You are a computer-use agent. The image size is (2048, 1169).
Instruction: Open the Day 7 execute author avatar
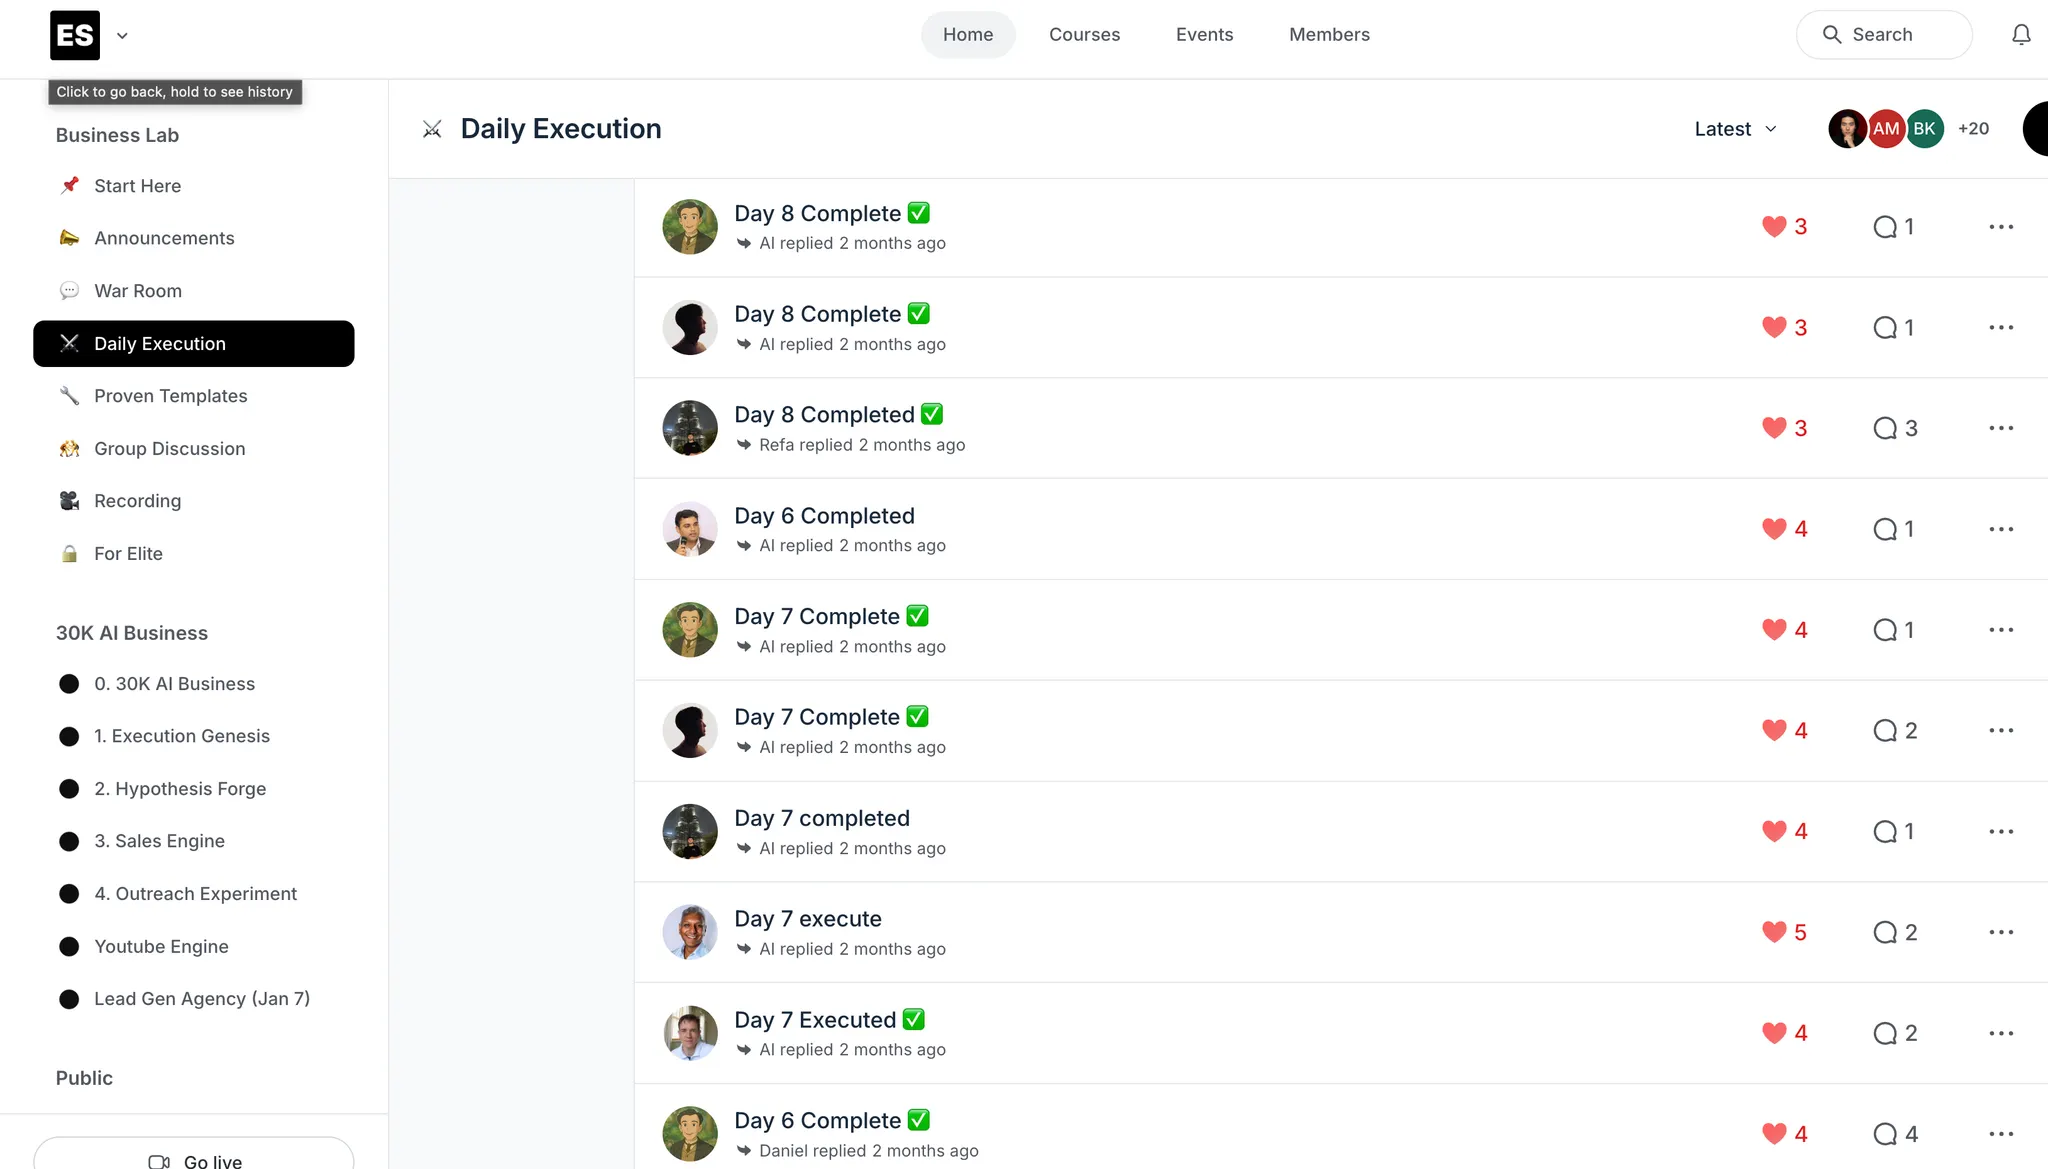tap(690, 932)
